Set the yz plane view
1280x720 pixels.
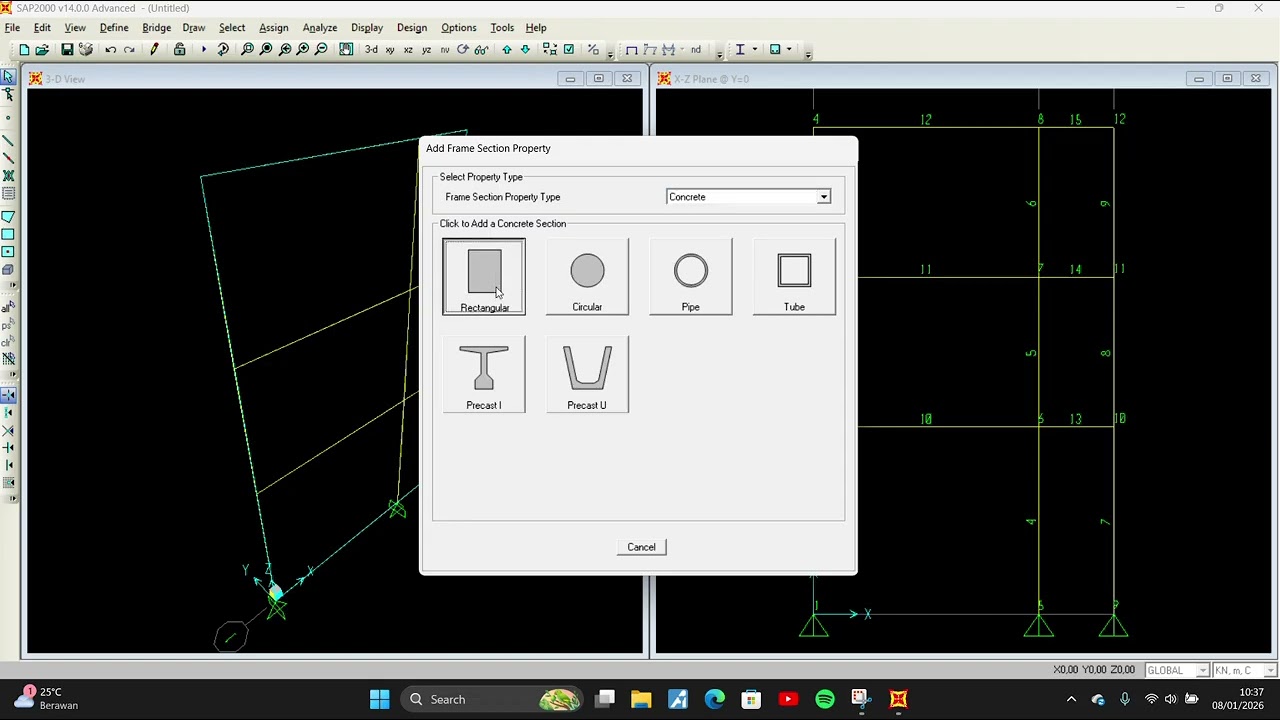coord(427,49)
